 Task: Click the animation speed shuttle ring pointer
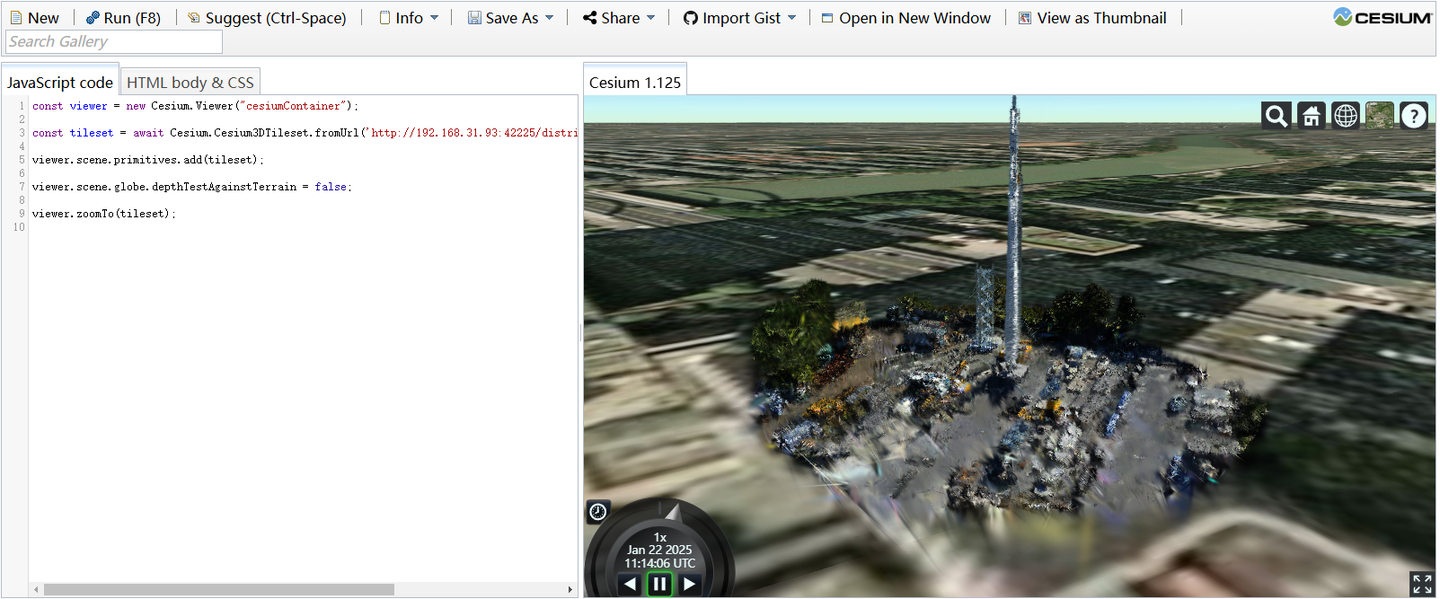(673, 512)
